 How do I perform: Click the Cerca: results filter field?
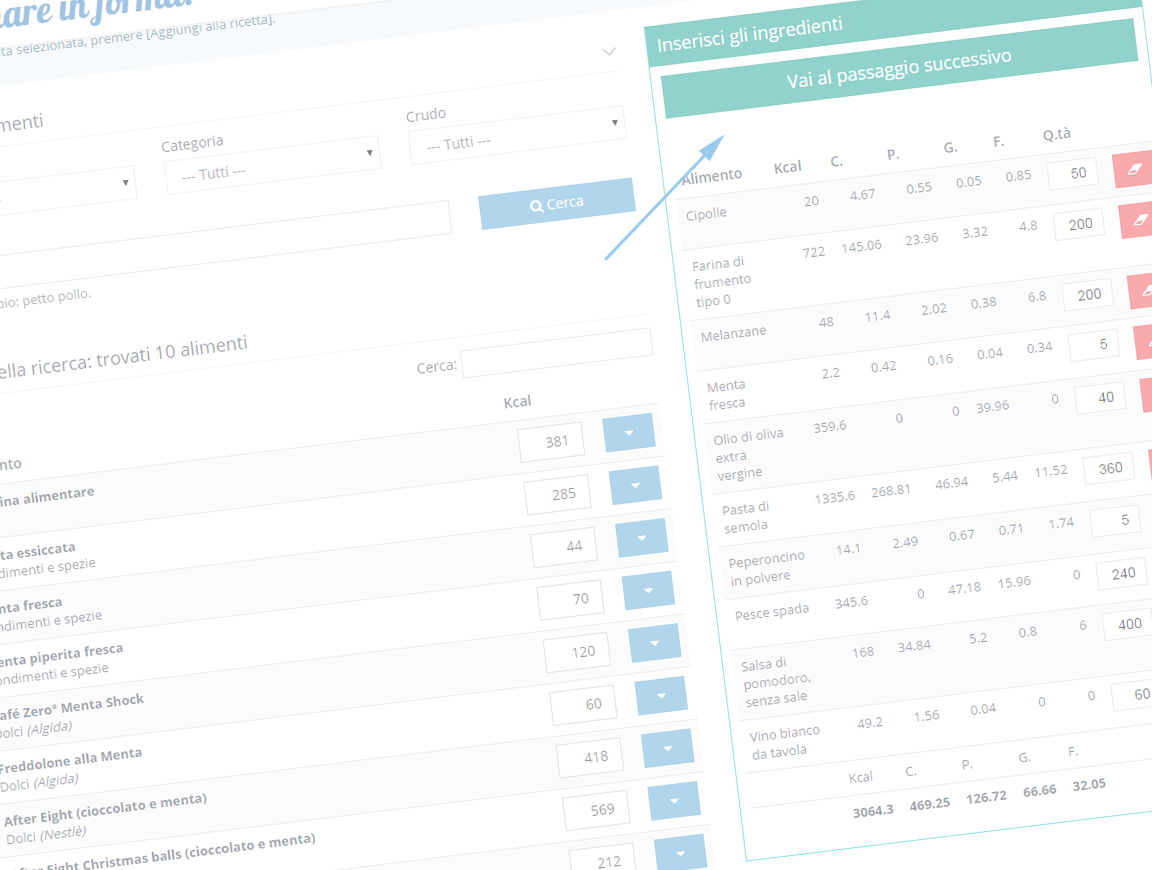pyautogui.click(x=557, y=353)
